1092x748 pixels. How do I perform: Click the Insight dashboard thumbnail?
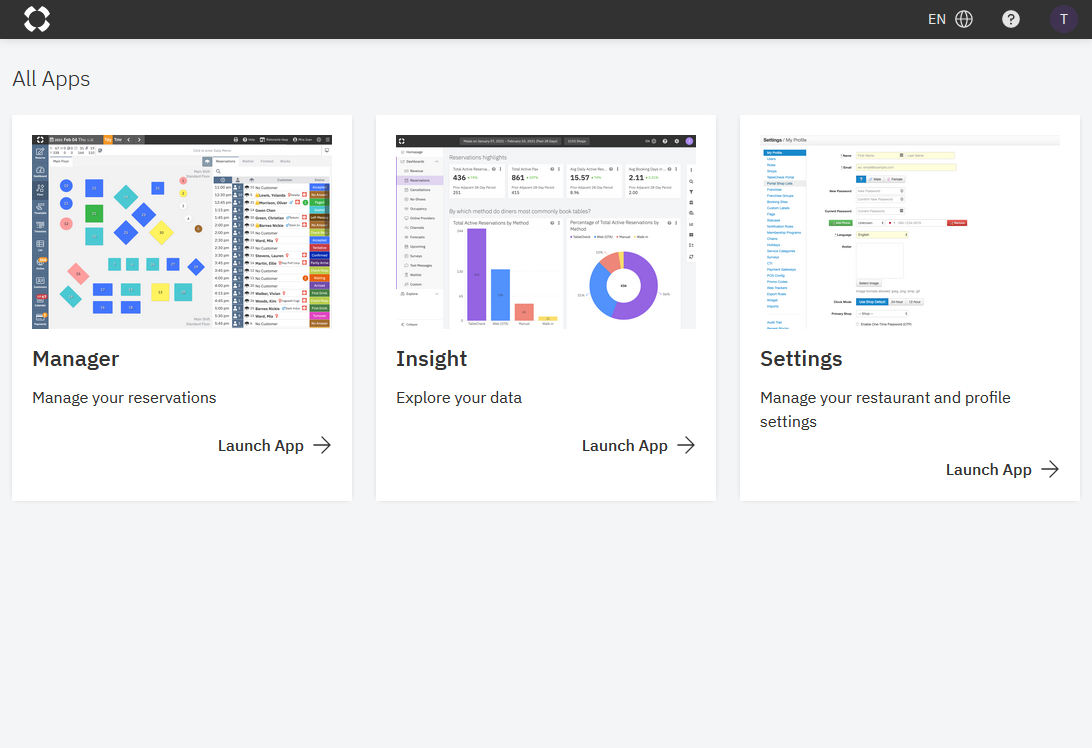545,232
